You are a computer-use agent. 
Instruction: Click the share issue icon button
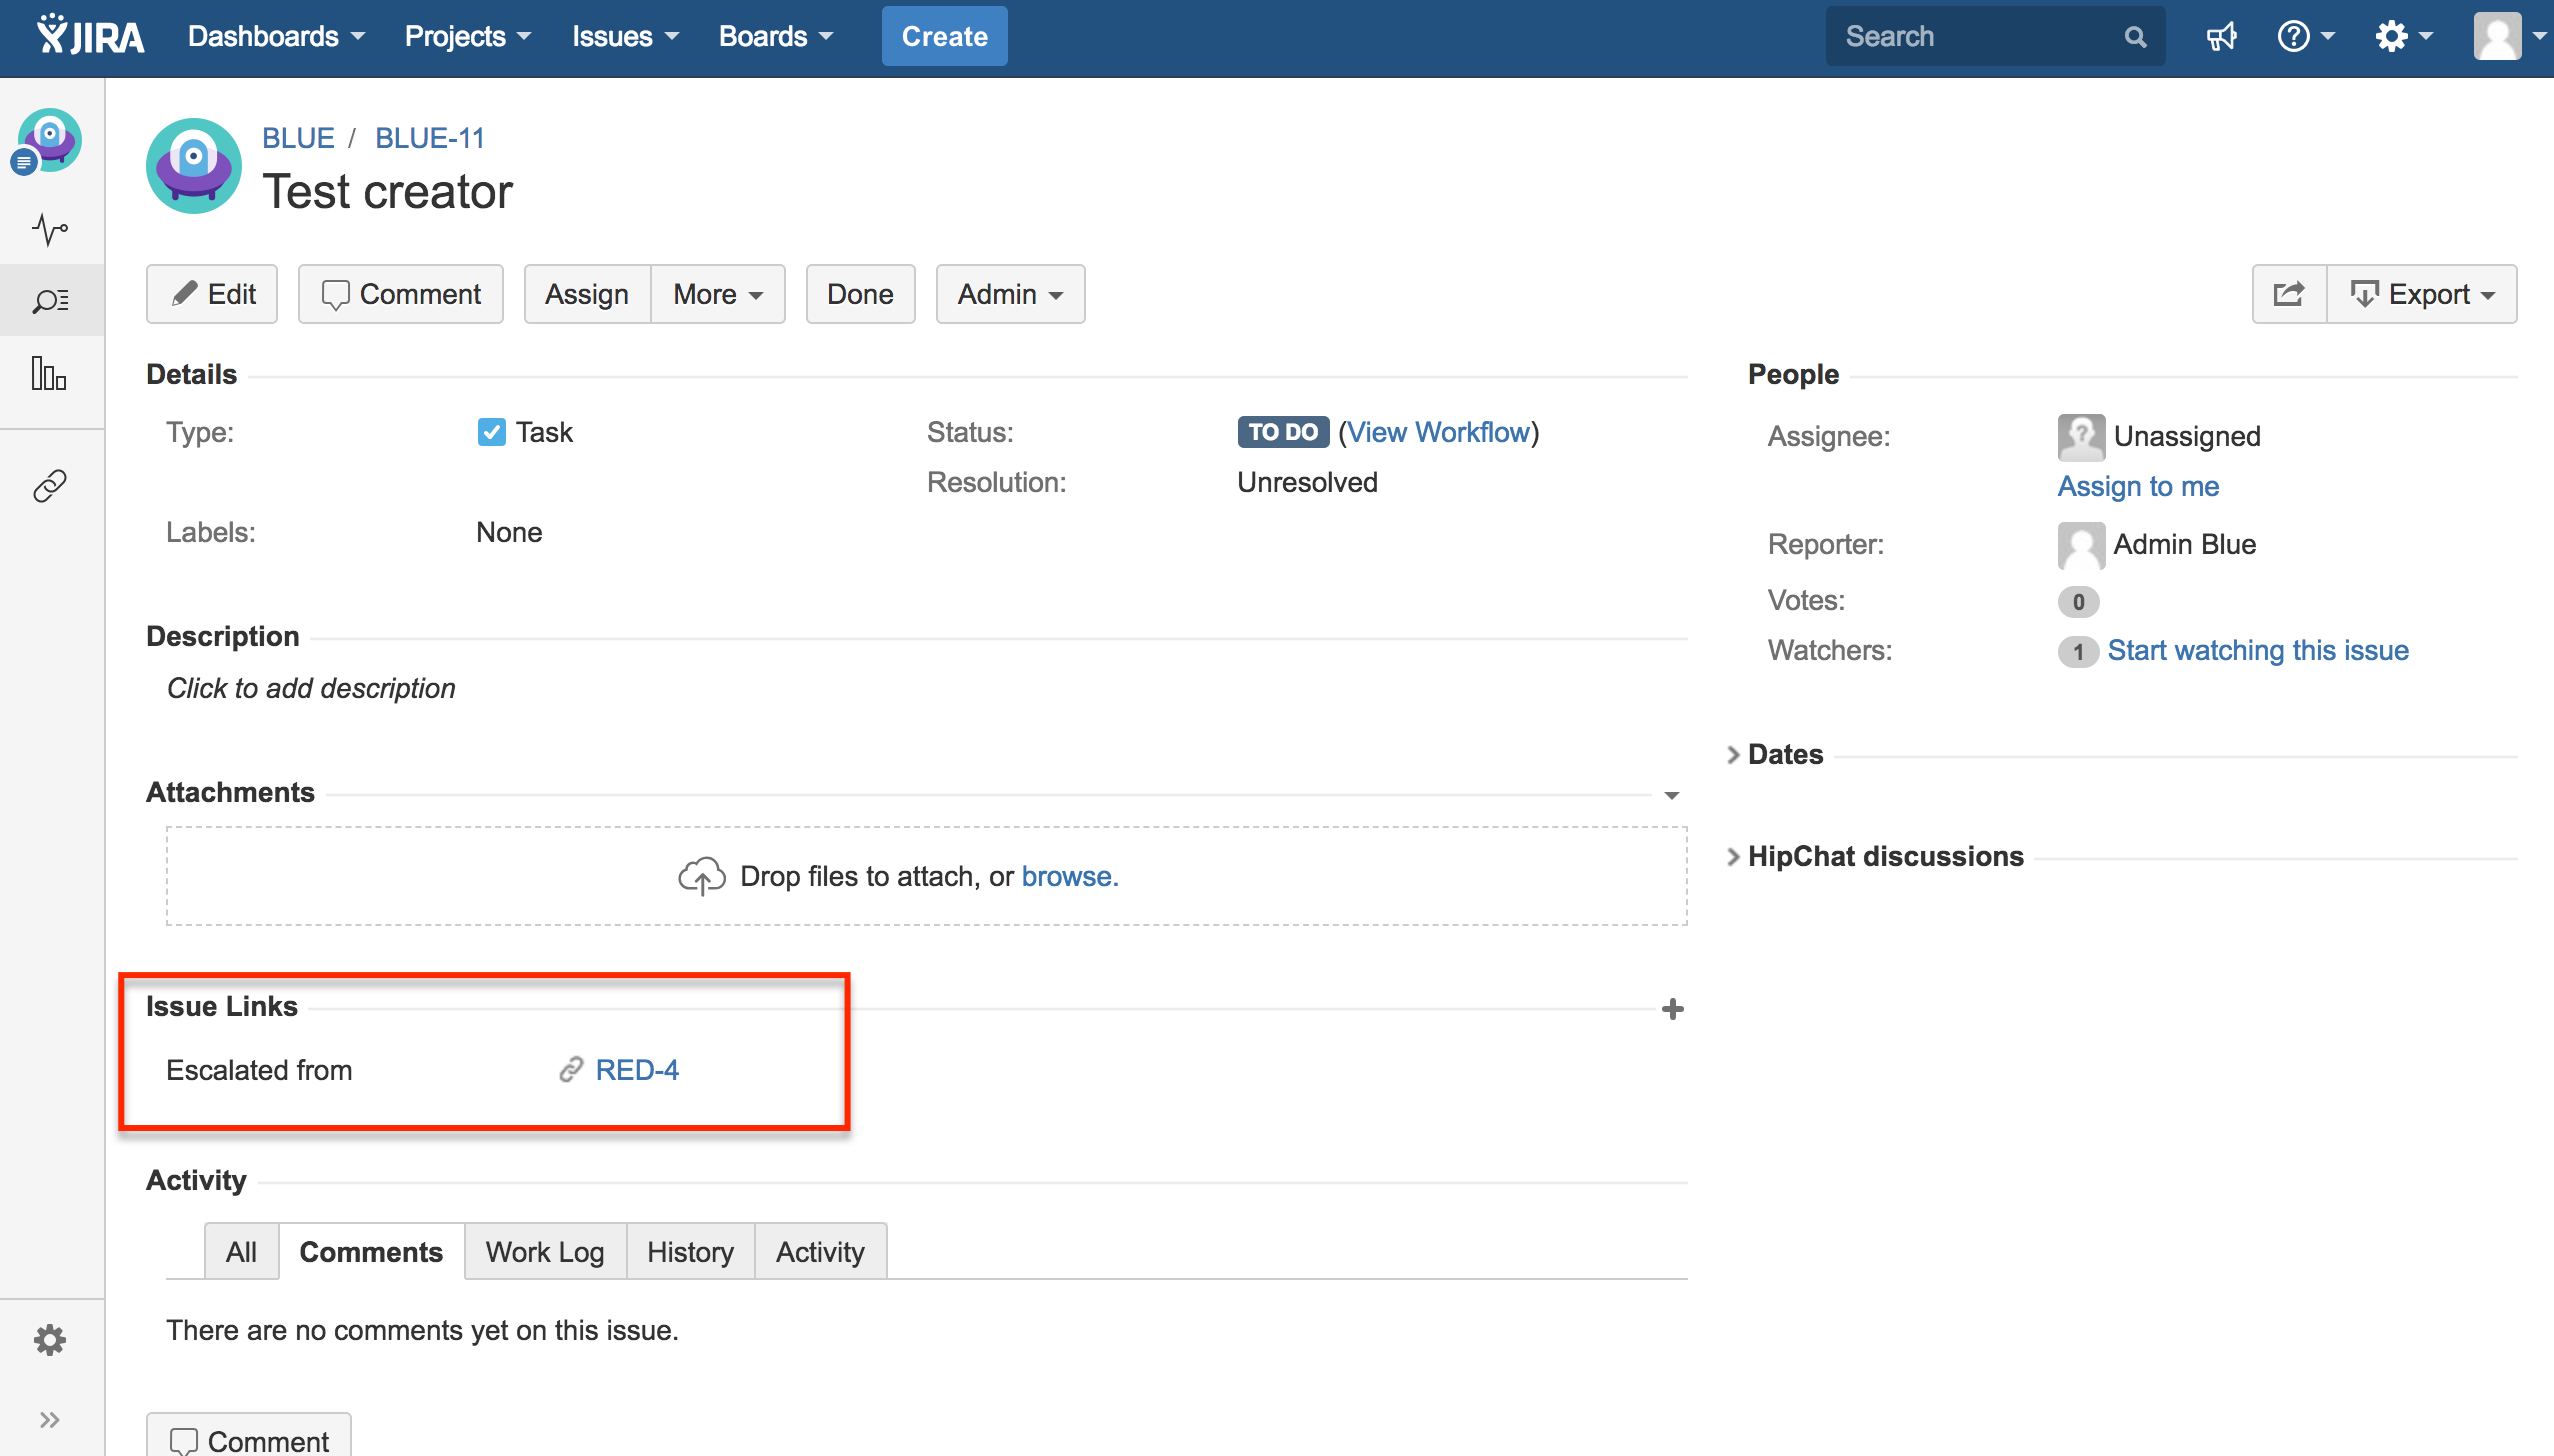point(2288,294)
